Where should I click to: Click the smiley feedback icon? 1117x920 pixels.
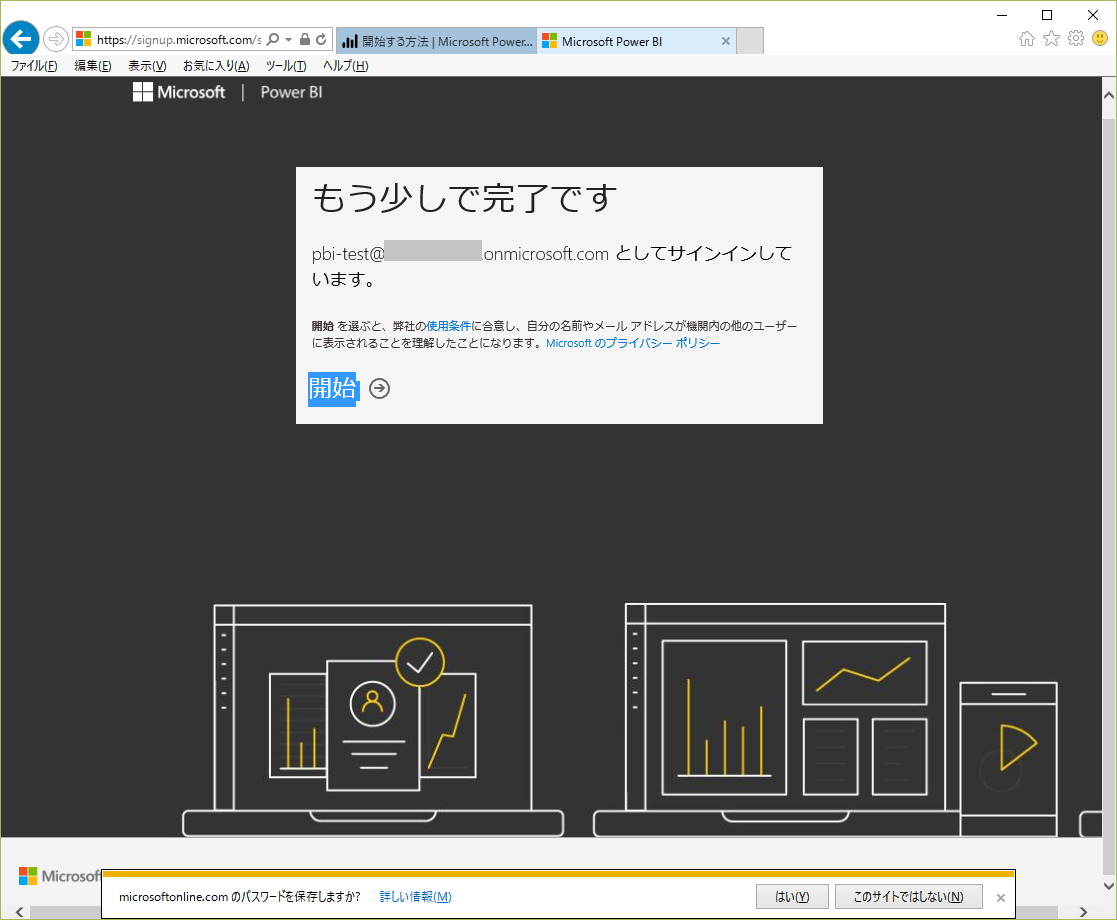[x=1100, y=38]
